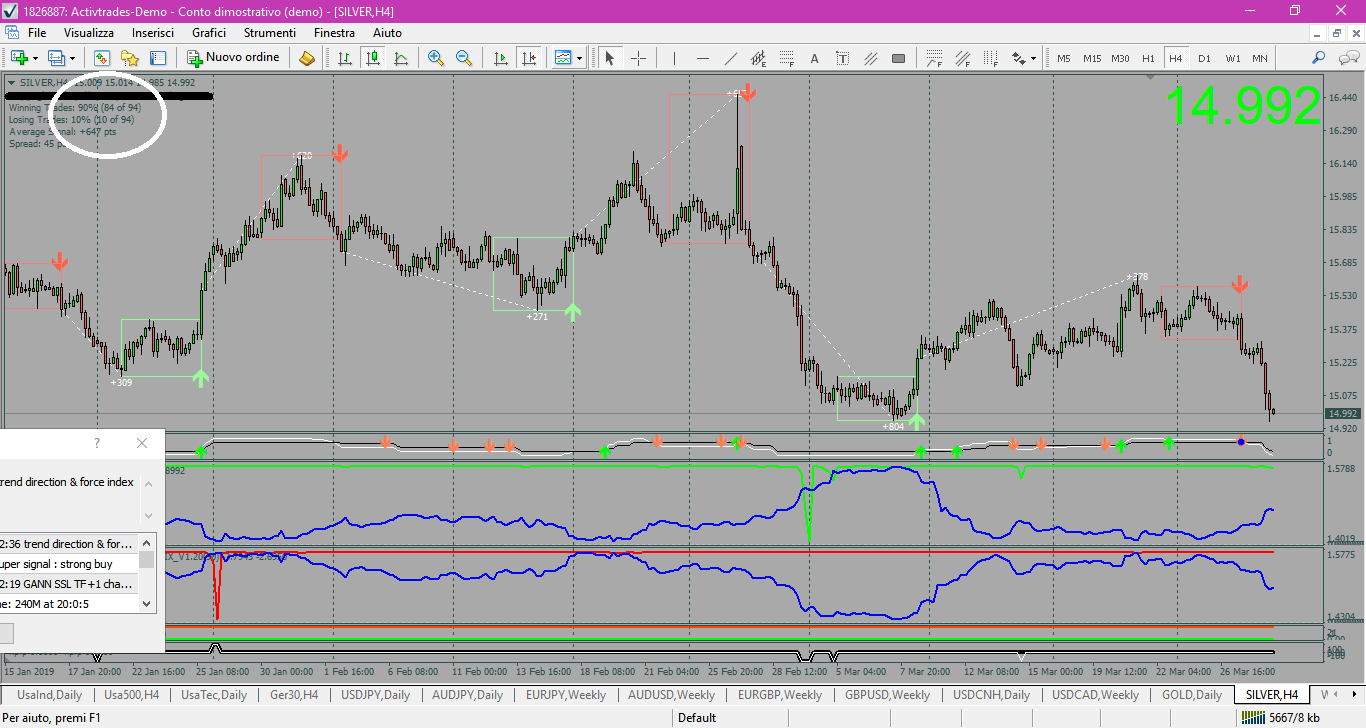Open the search magnifier icon
This screenshot has height=728, width=1366.
pos(1319,58)
